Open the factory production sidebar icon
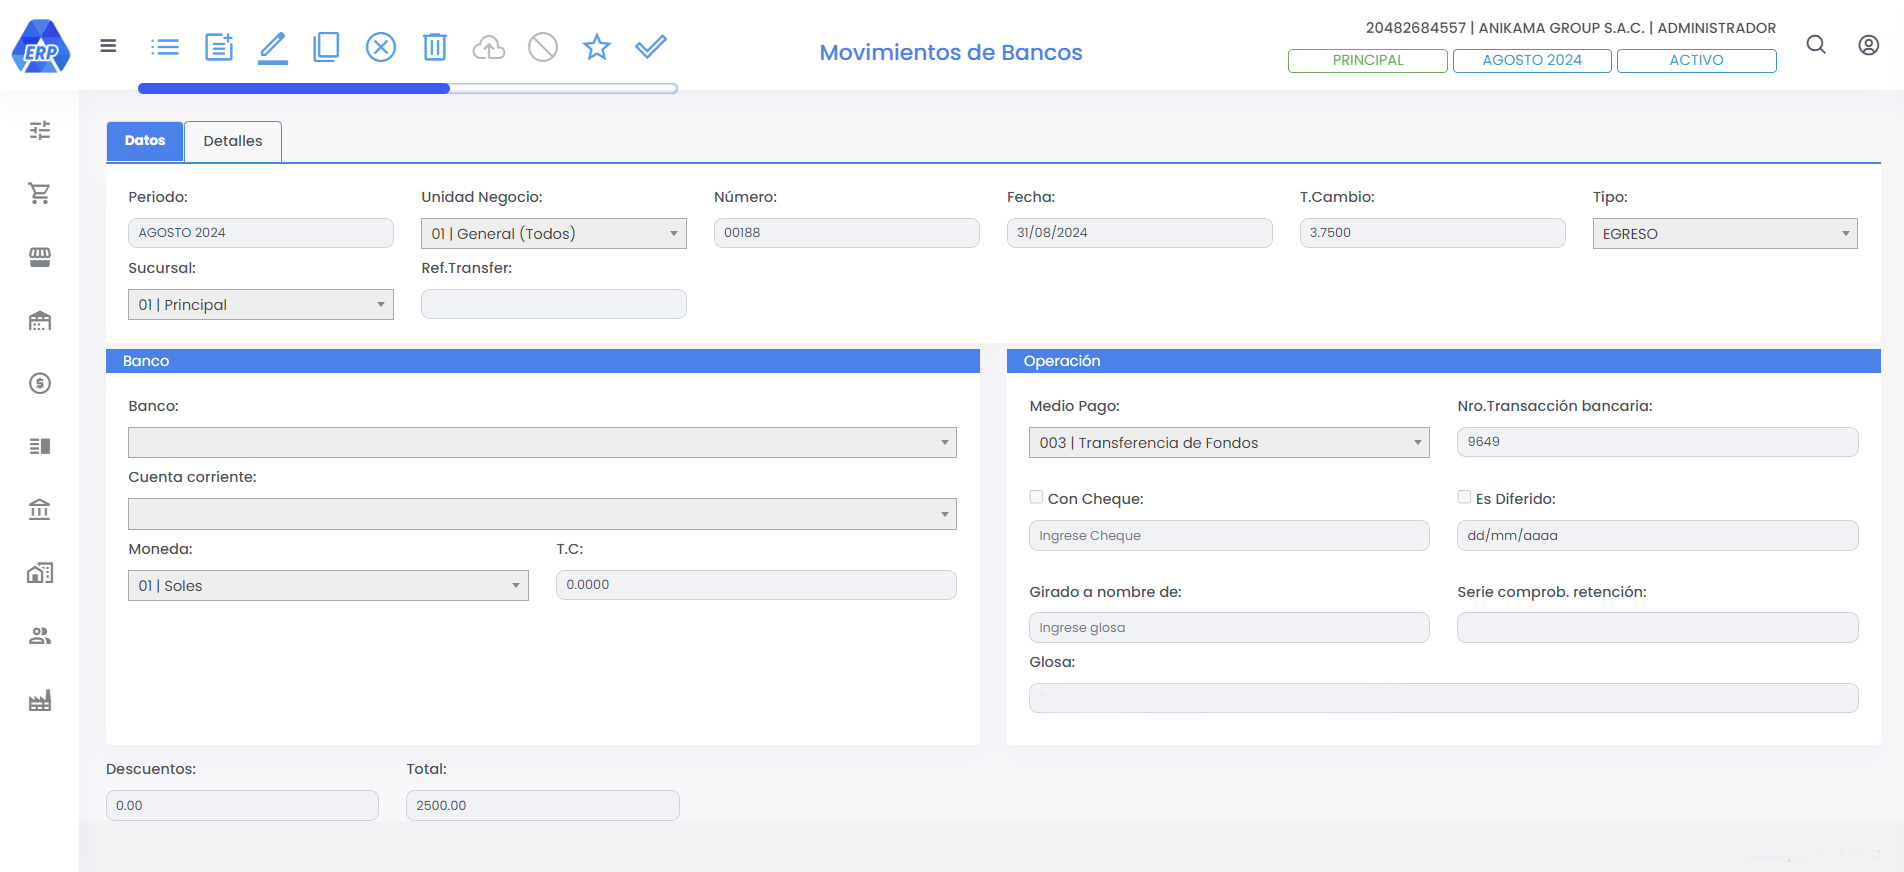This screenshot has width=1904, height=872. pyautogui.click(x=40, y=700)
